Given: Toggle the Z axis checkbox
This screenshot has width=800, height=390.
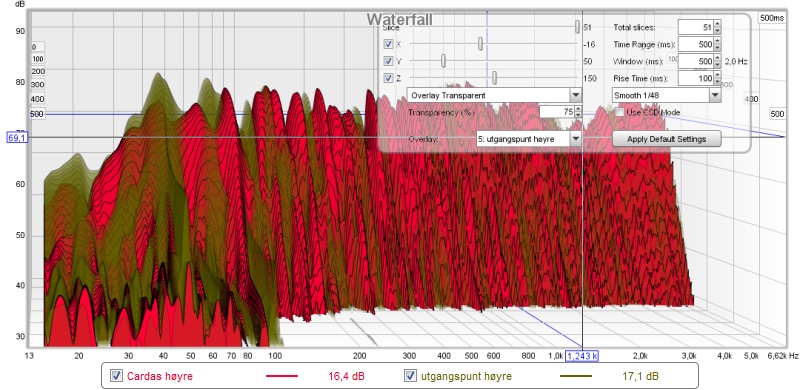Looking at the screenshot, I should click(x=388, y=78).
